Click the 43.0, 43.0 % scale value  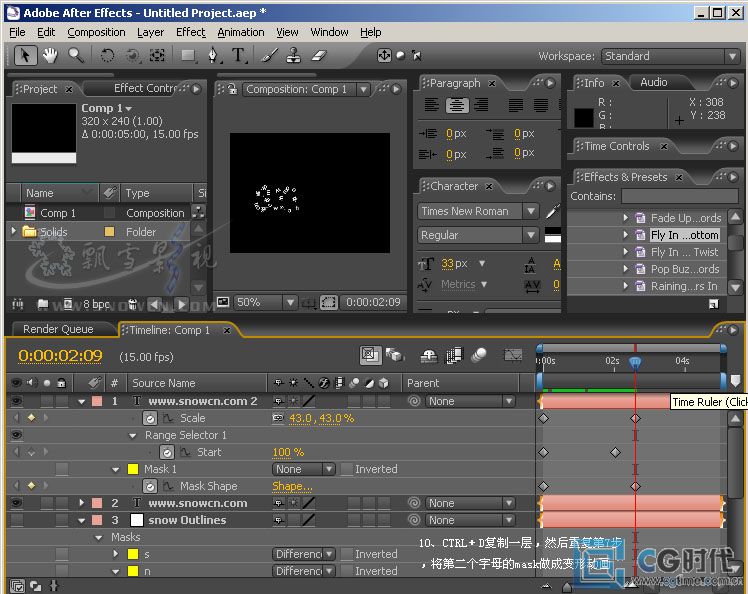(x=321, y=418)
